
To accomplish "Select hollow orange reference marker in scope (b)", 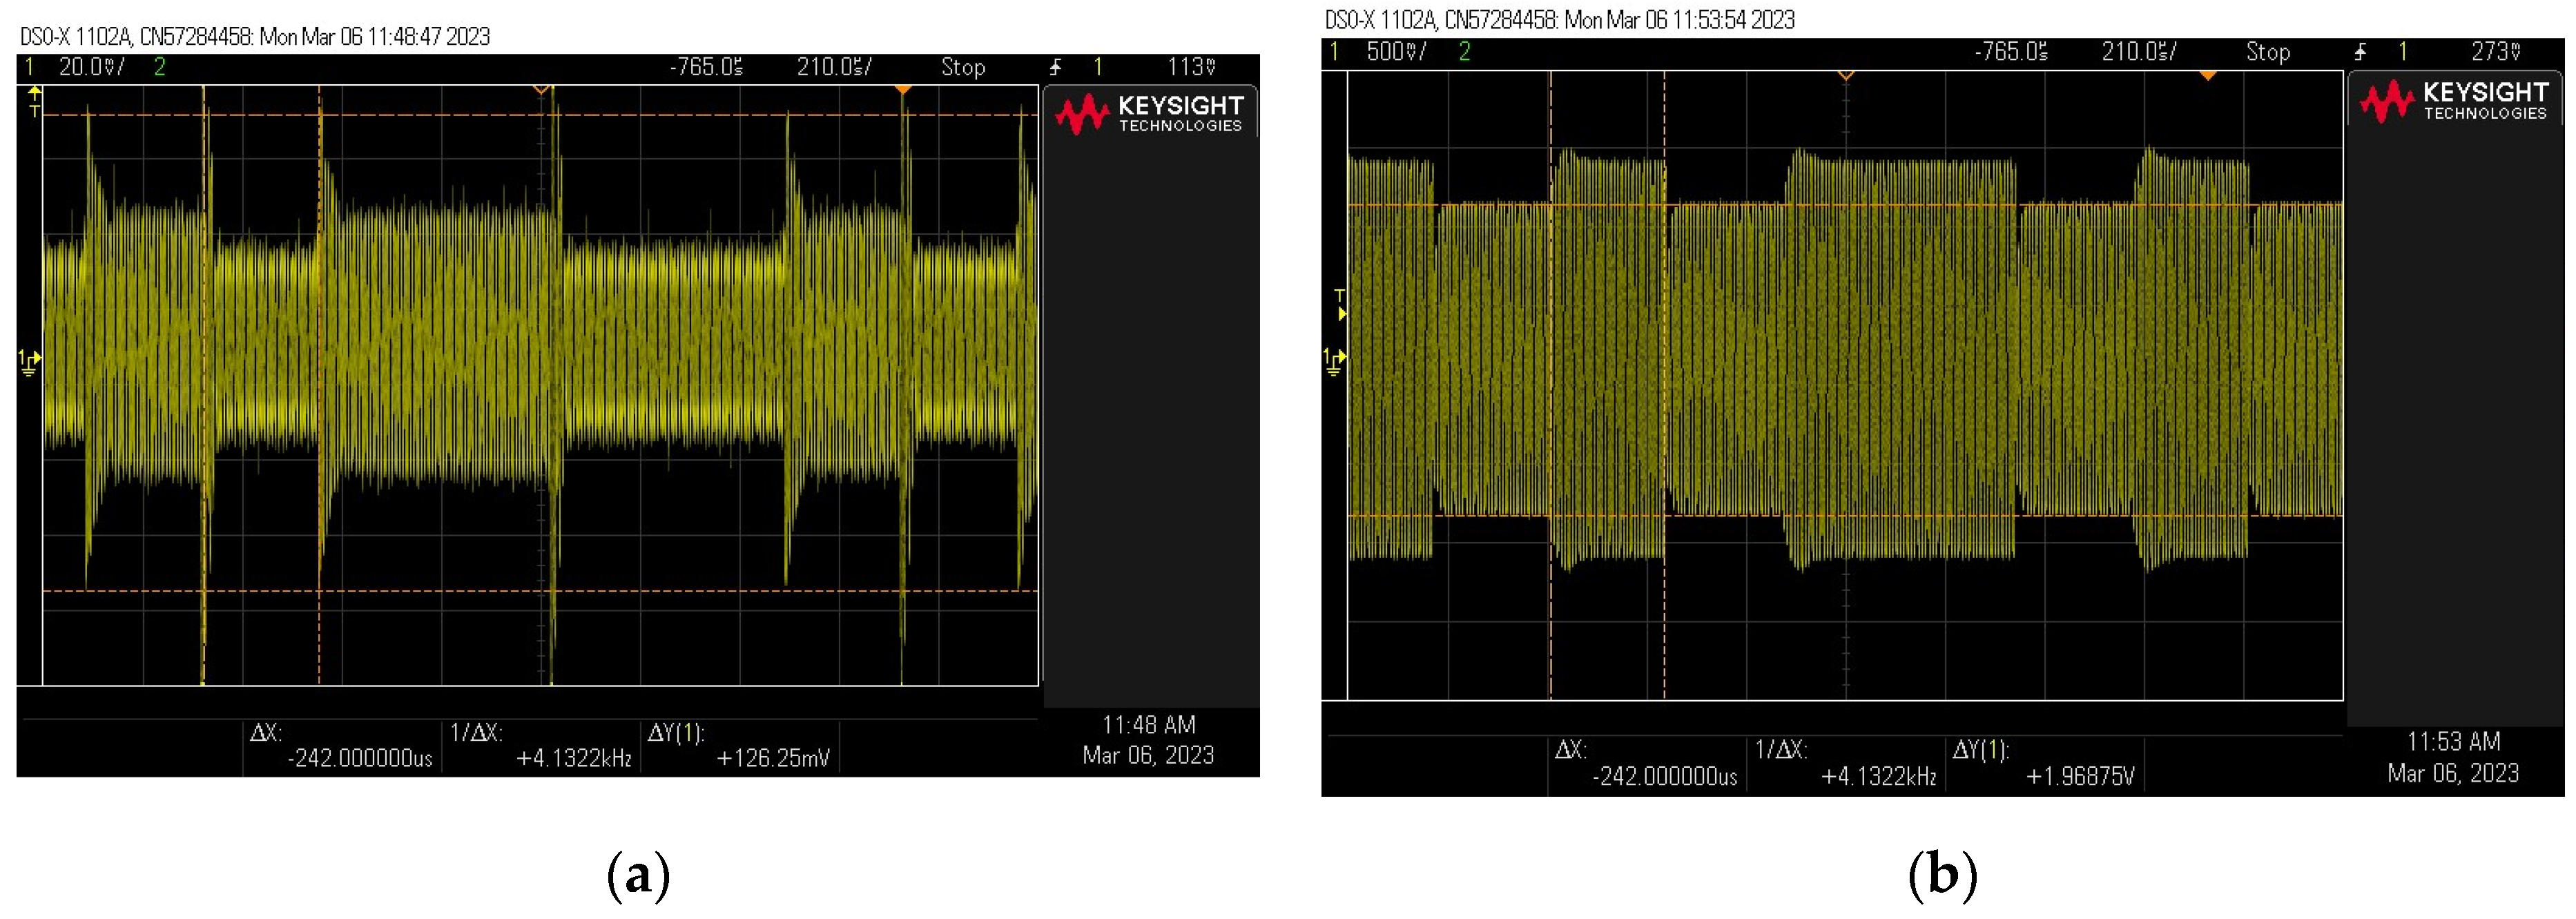I will click(1846, 76).
